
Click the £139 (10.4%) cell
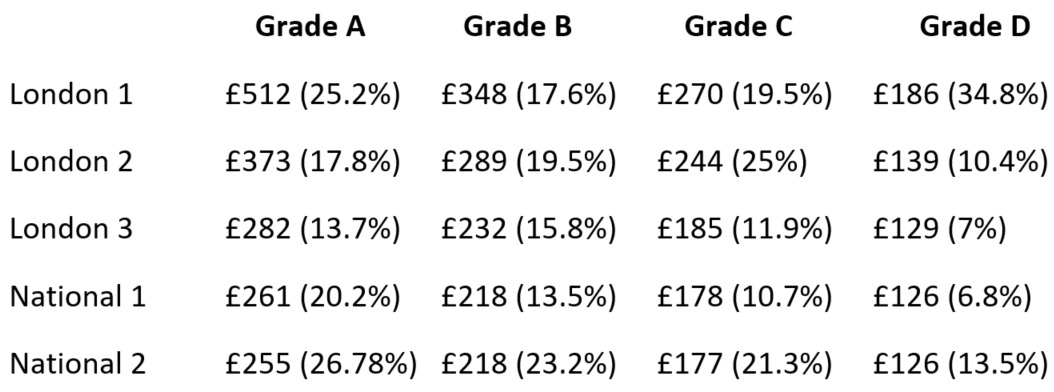961,162
